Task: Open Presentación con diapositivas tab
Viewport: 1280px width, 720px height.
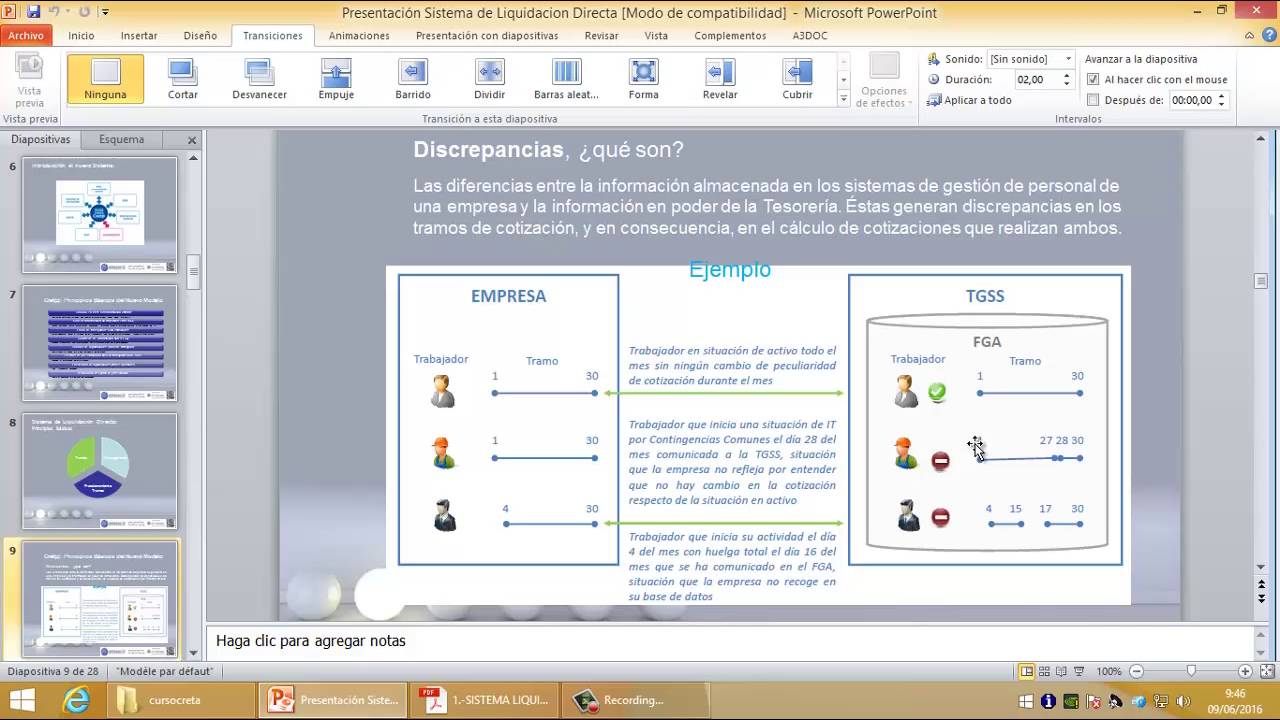Action: (487, 35)
